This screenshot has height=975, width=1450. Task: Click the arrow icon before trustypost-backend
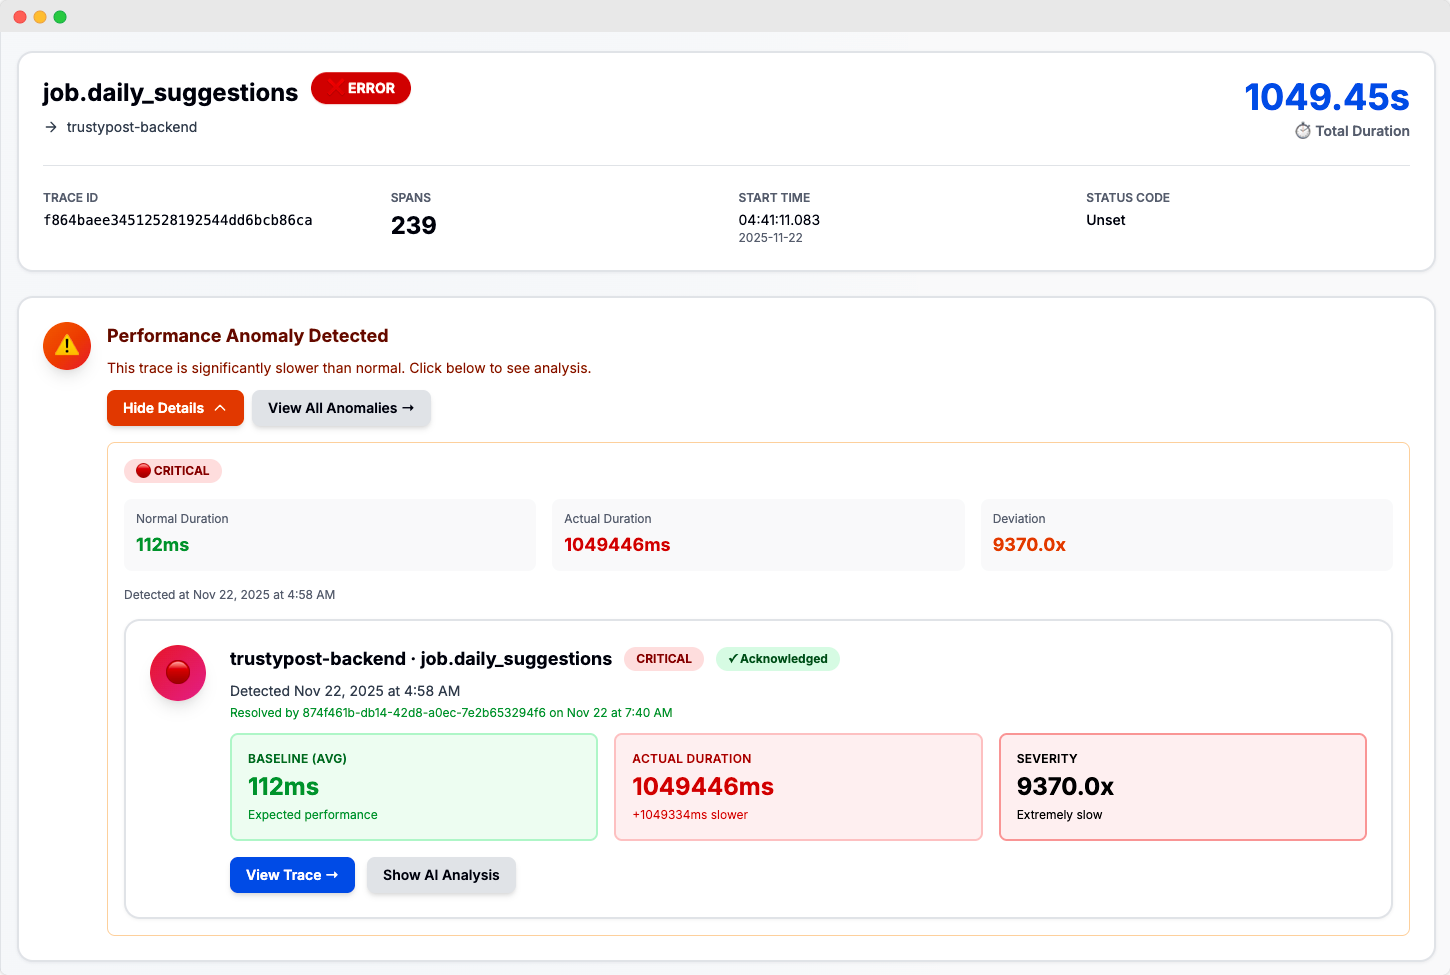[49, 127]
